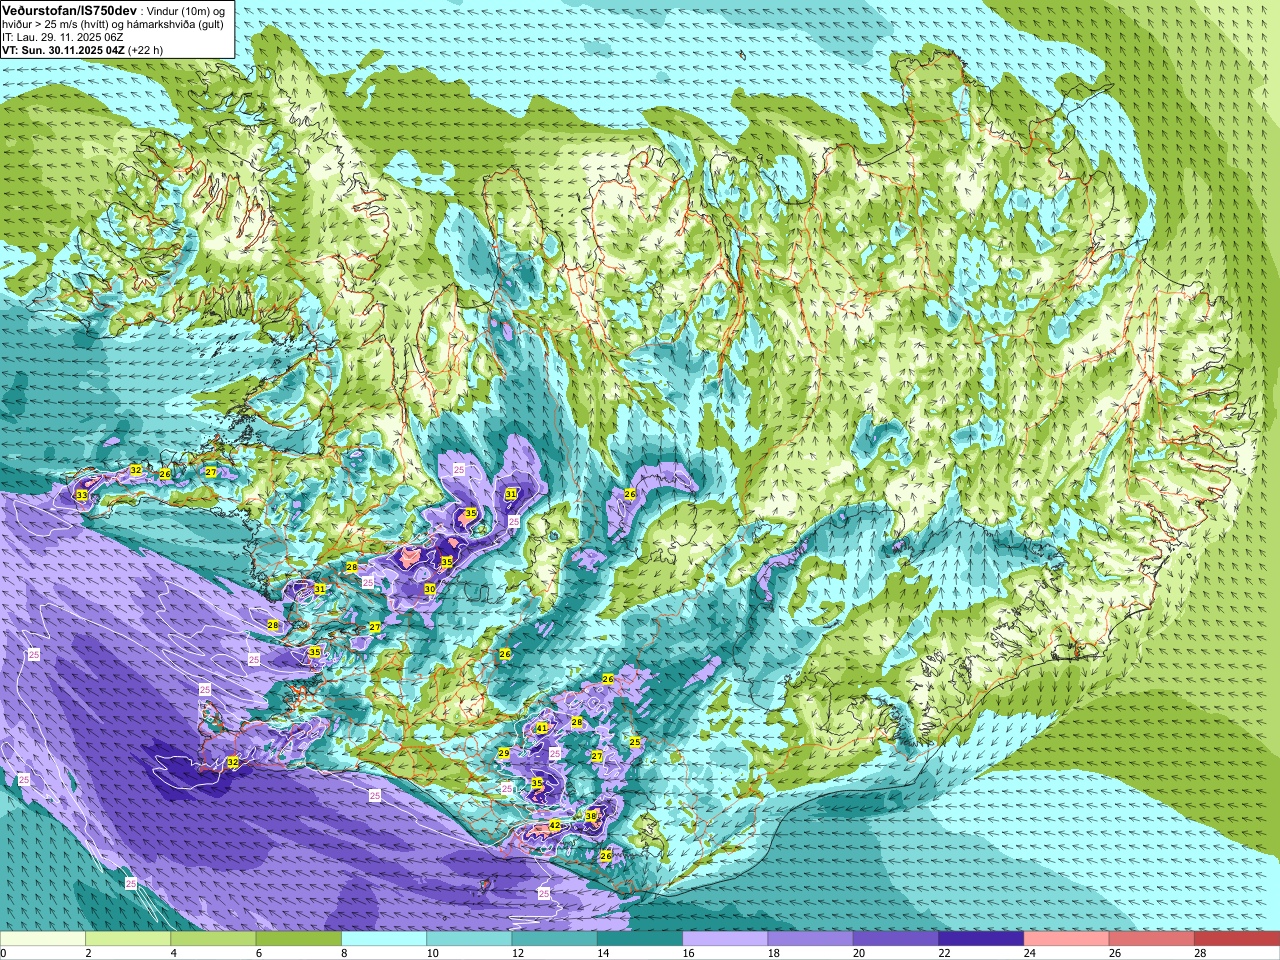This screenshot has height=960, width=1280.
Task: Click the legend scale number 0
Action: (x=4, y=953)
